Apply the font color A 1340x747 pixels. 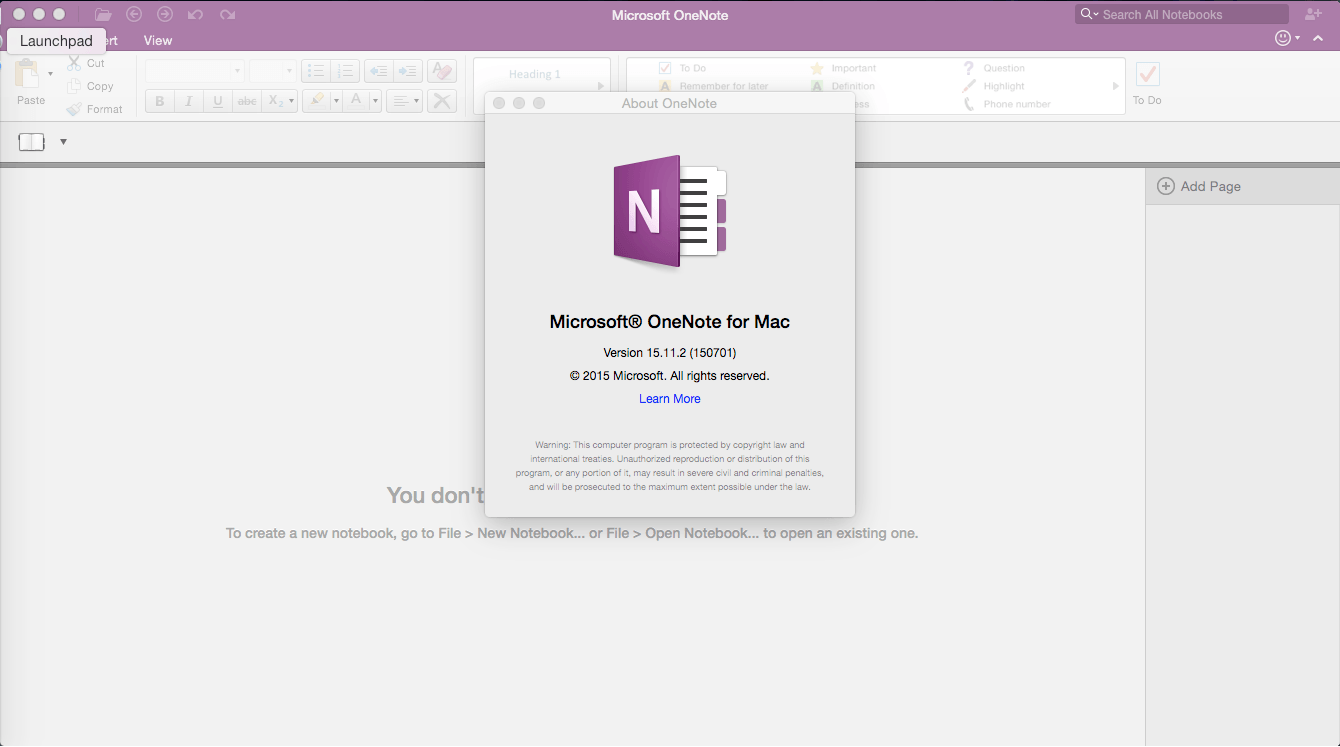tap(357, 101)
